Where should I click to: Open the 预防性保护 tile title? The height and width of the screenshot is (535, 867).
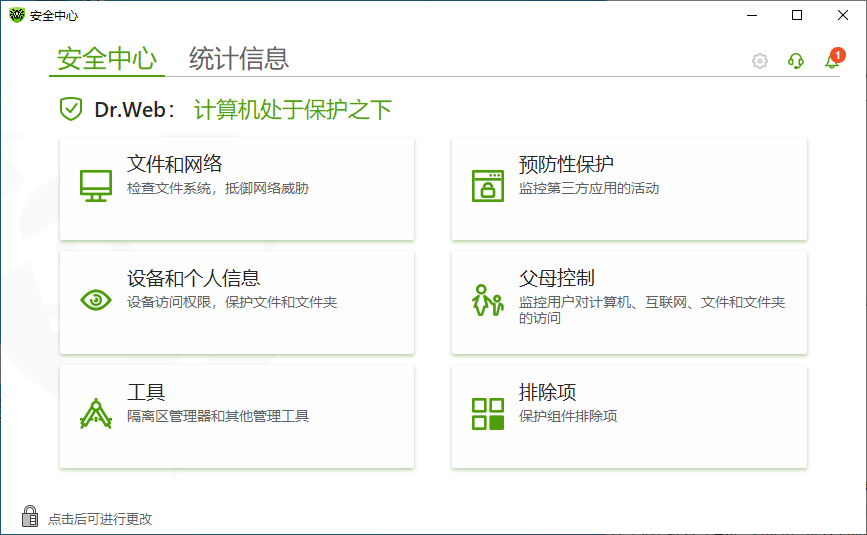coord(566,165)
